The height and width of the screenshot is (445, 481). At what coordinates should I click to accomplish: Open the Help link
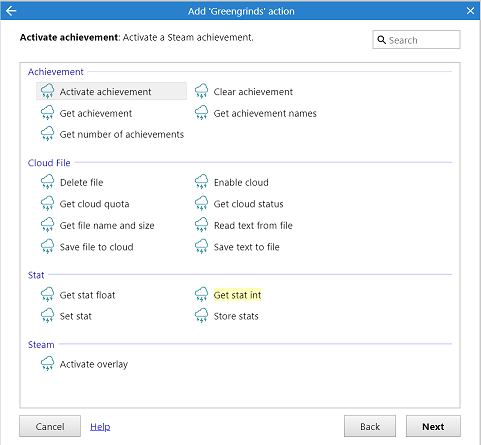[100, 426]
